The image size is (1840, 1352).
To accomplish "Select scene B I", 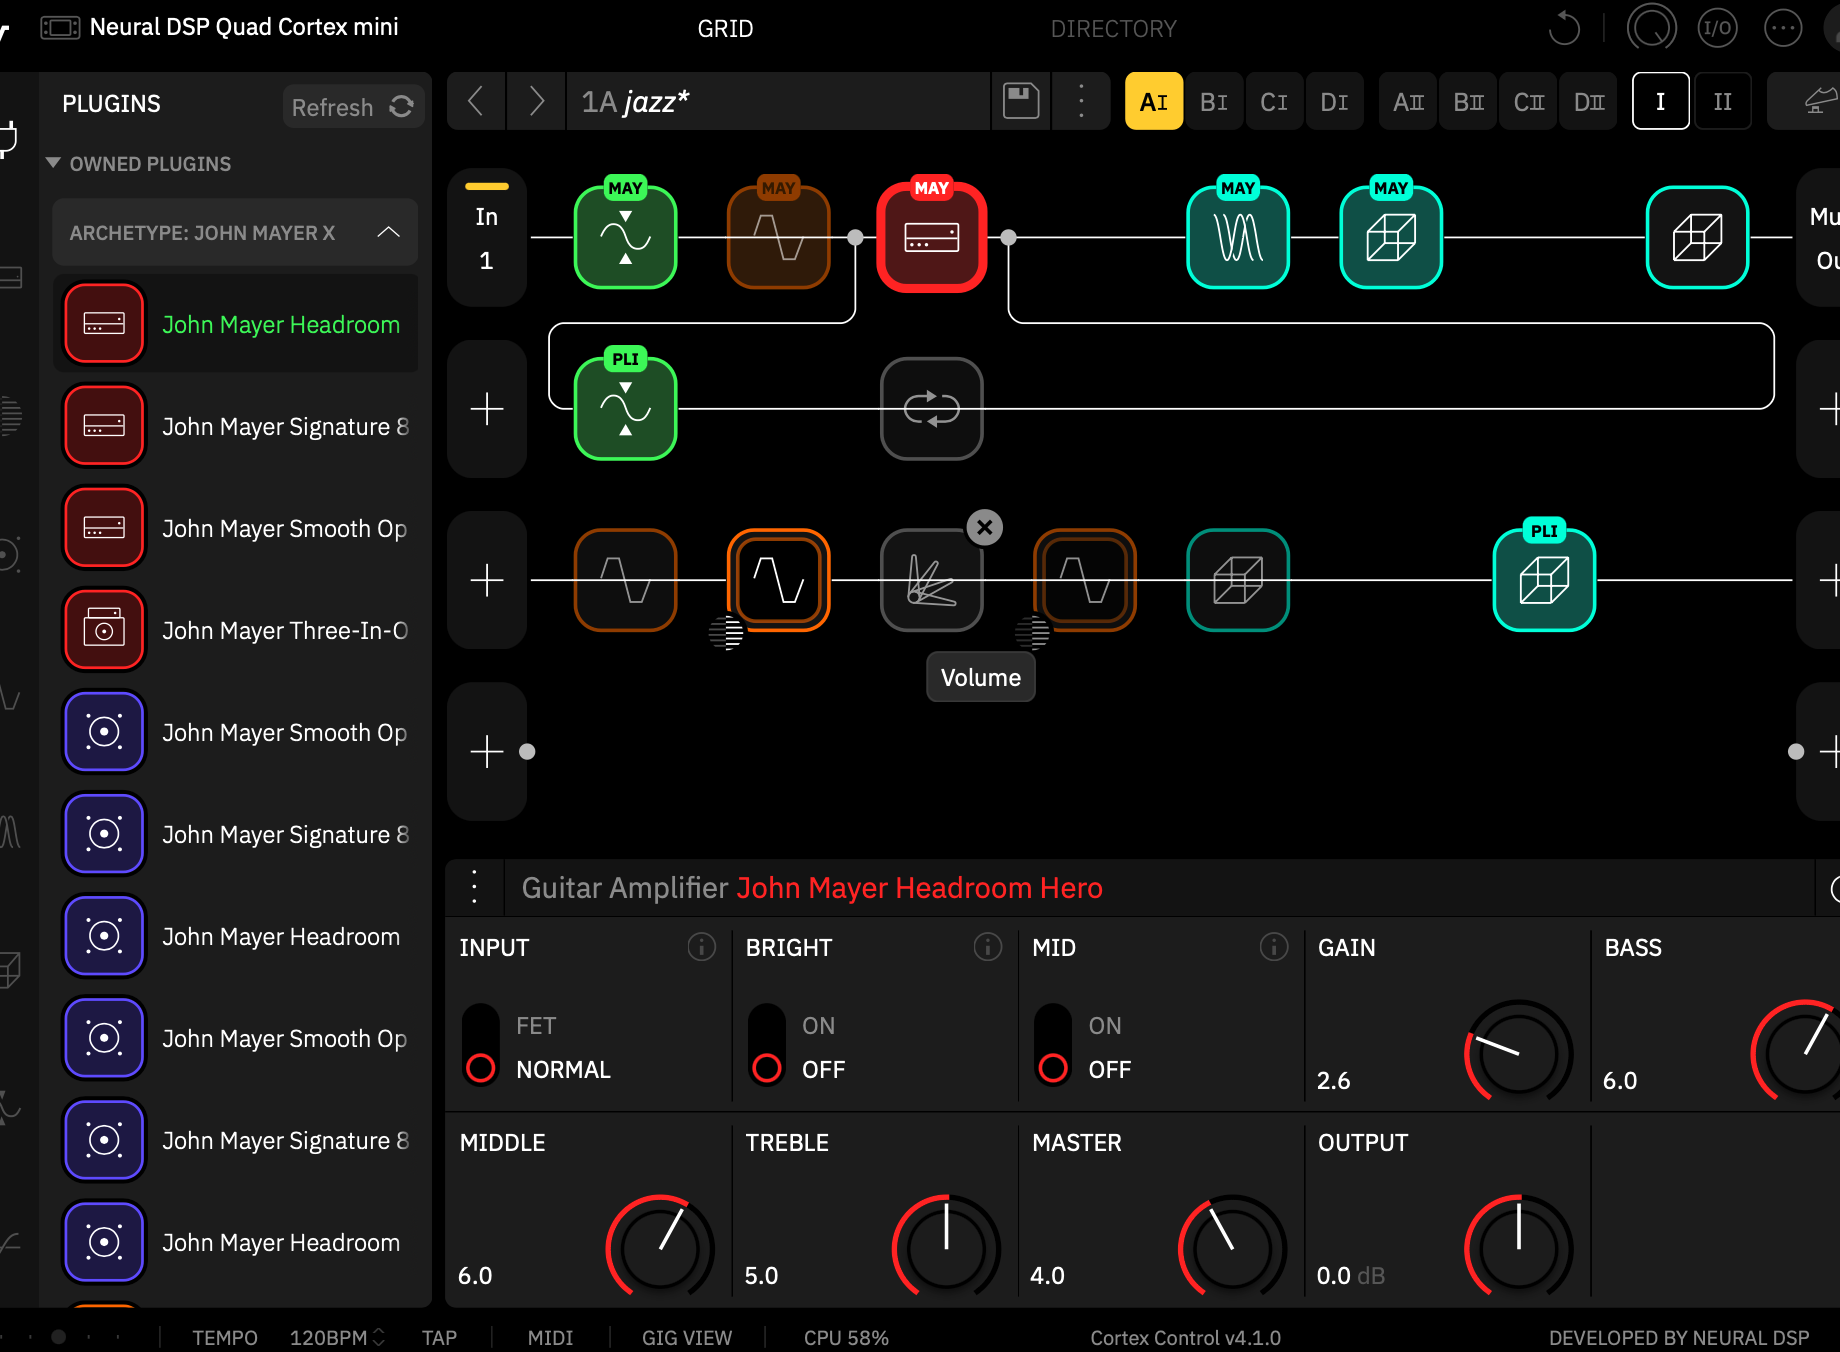I will click(1214, 101).
